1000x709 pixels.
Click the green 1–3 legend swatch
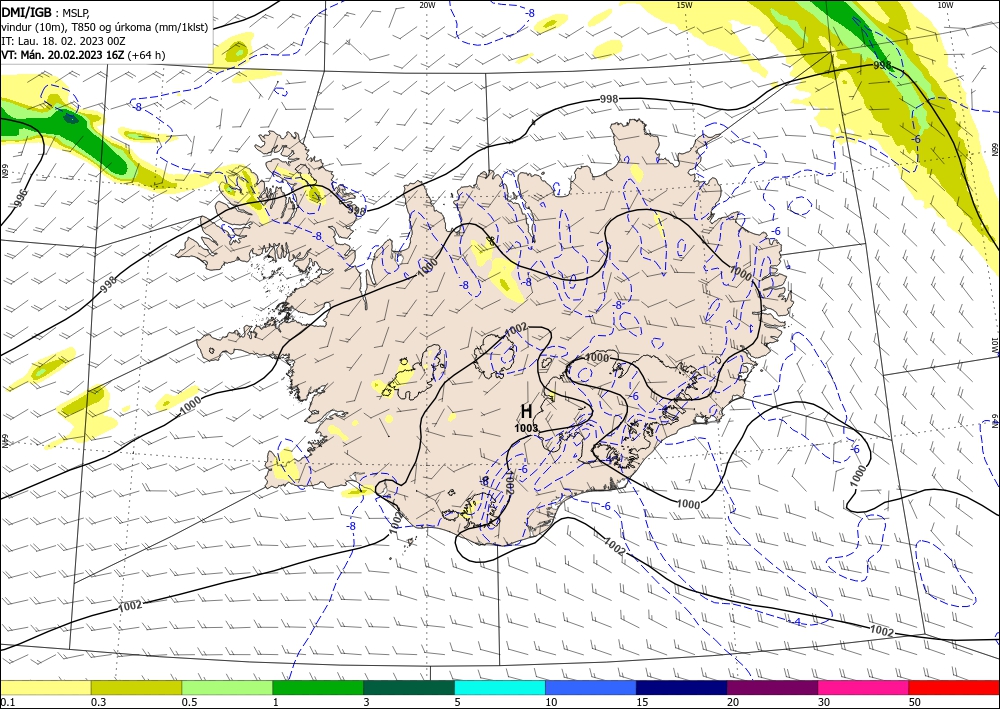pyautogui.click(x=318, y=687)
